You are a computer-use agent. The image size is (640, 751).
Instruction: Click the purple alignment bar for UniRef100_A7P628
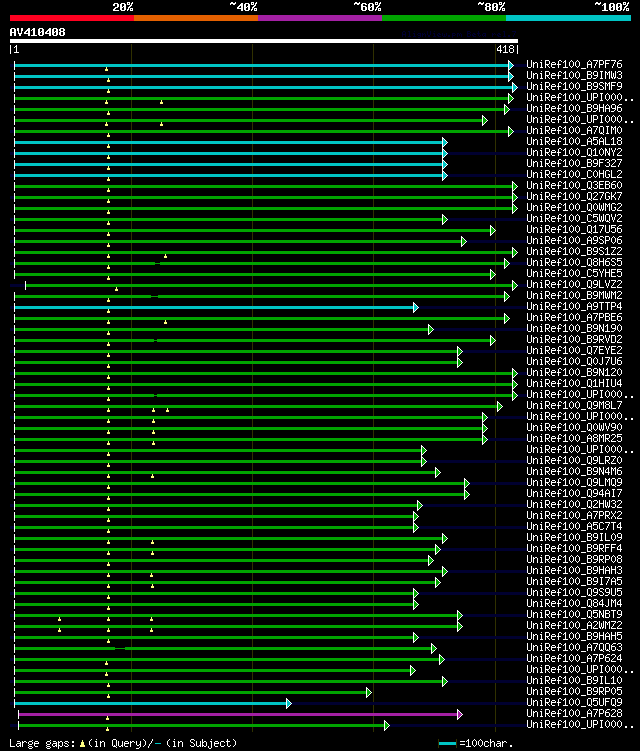point(238,714)
